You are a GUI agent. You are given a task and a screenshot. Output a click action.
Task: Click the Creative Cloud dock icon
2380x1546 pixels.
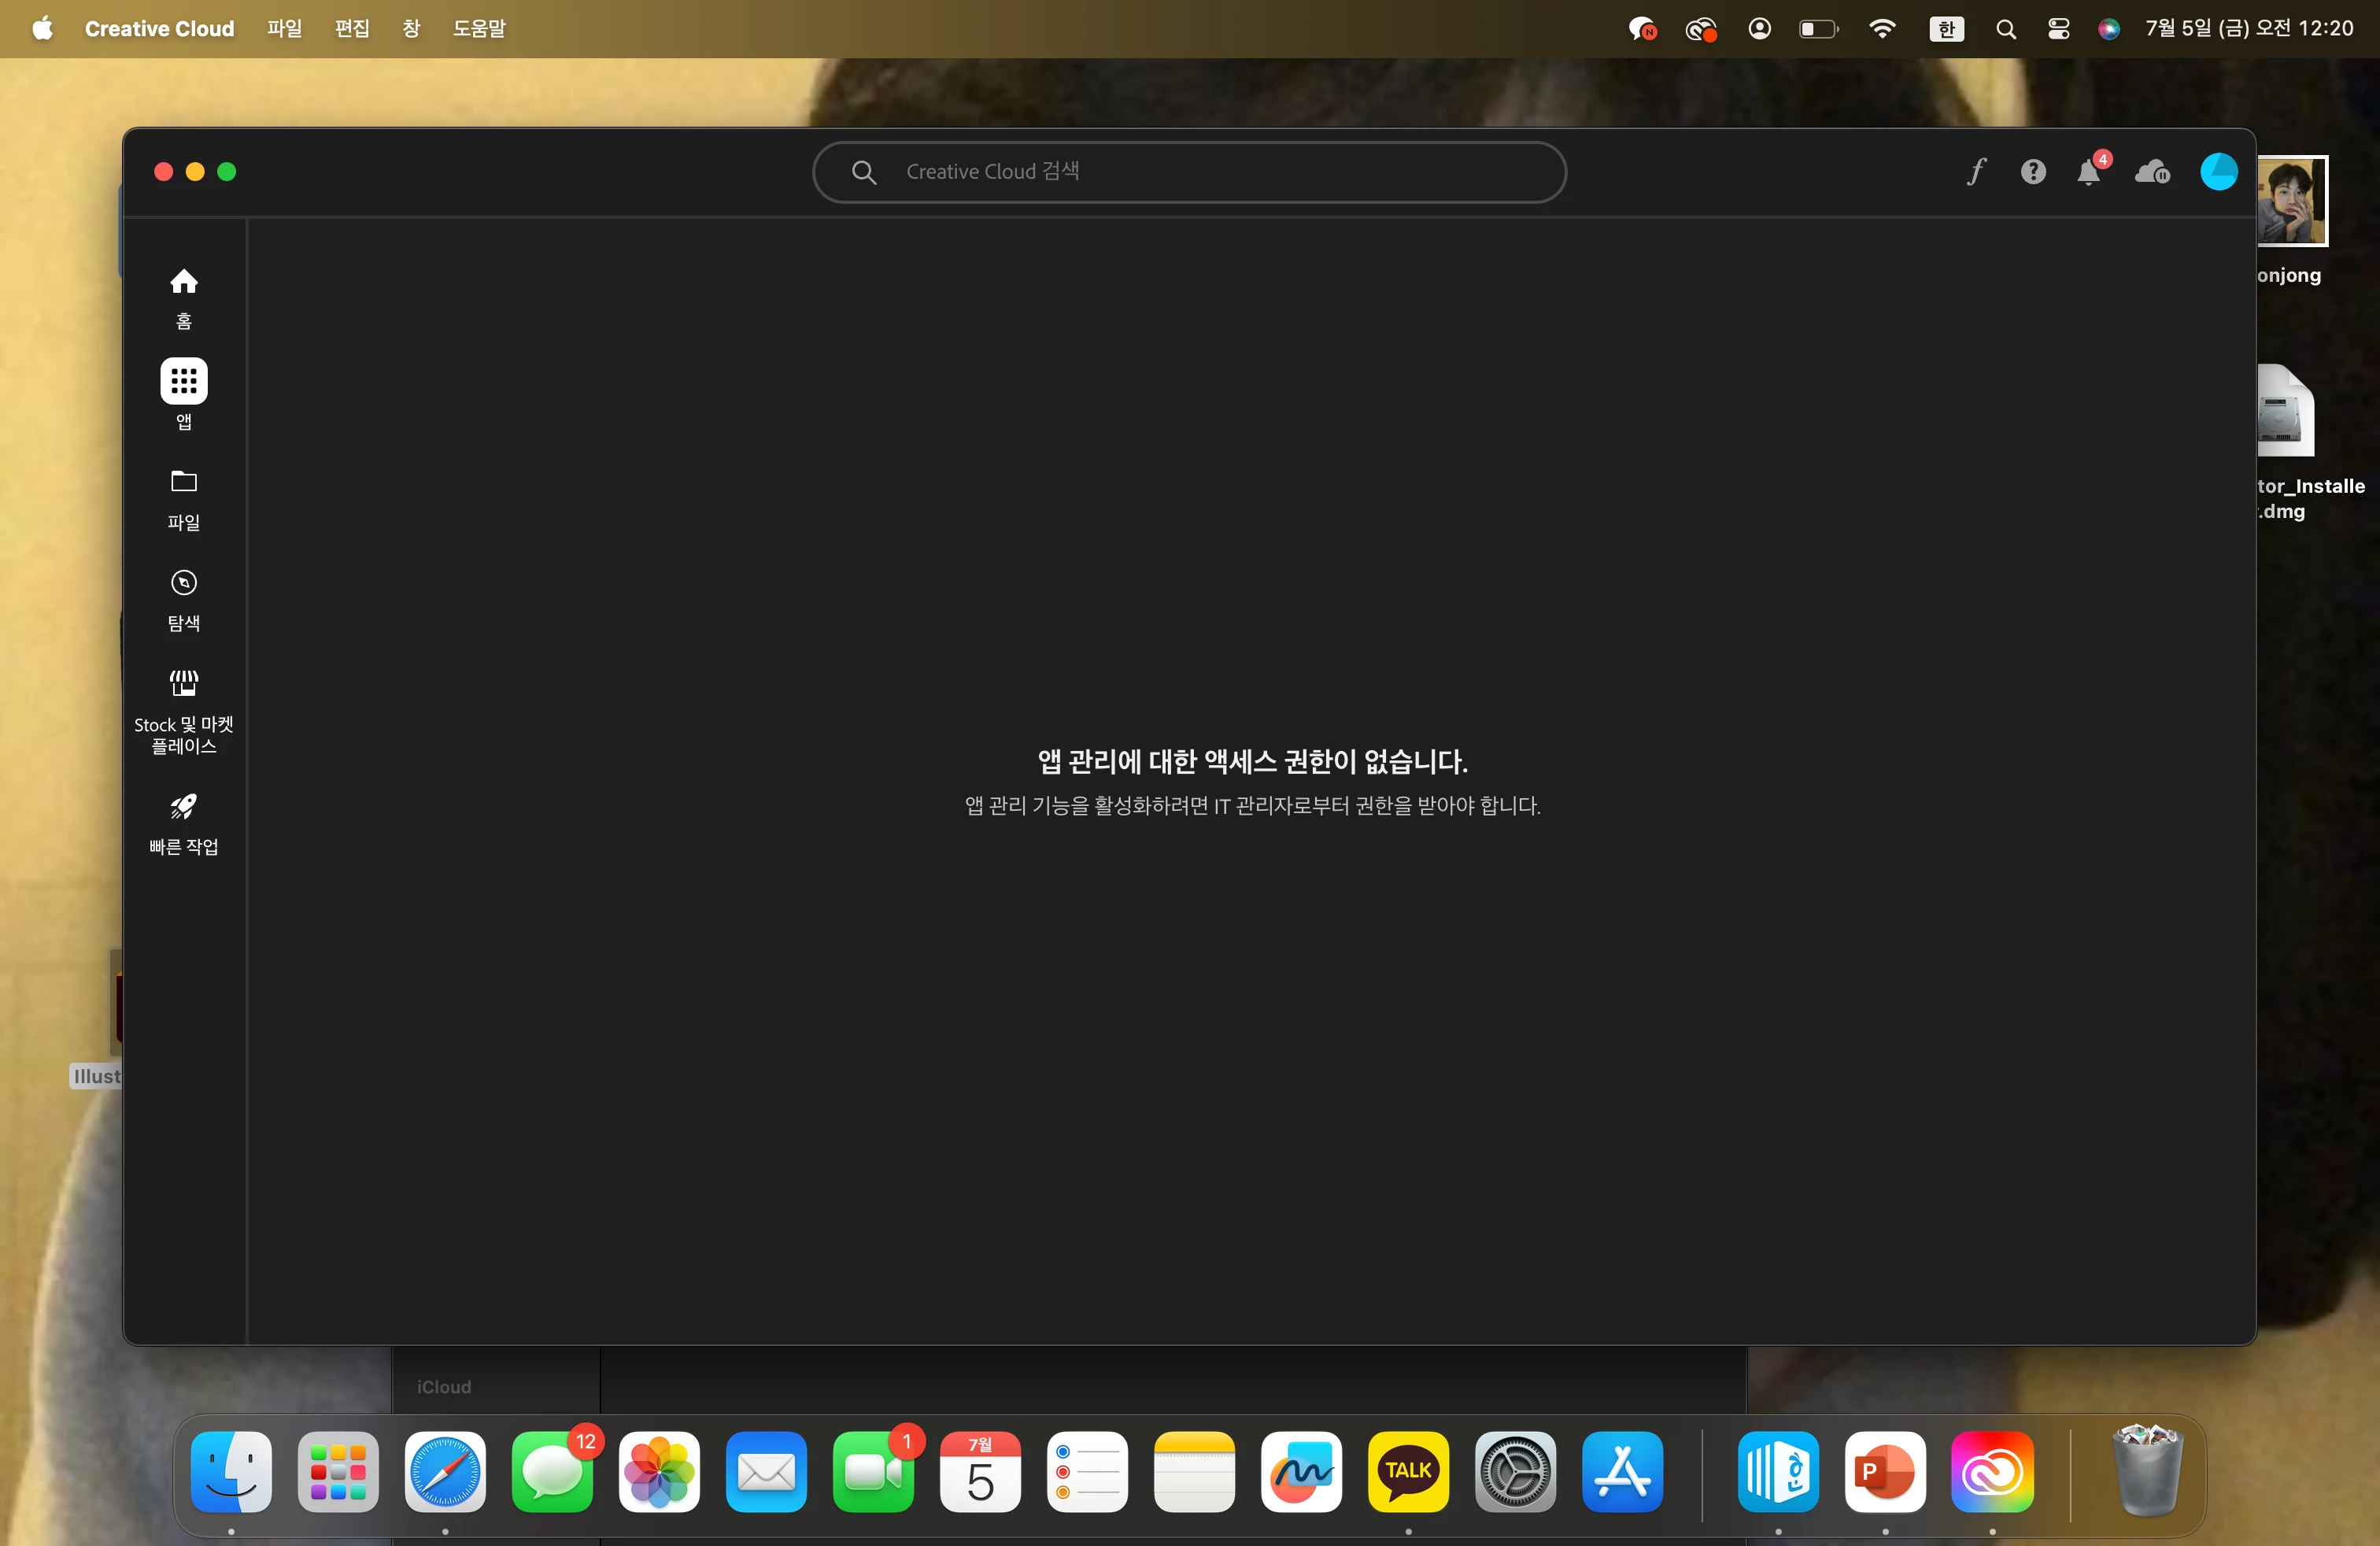[1991, 1471]
